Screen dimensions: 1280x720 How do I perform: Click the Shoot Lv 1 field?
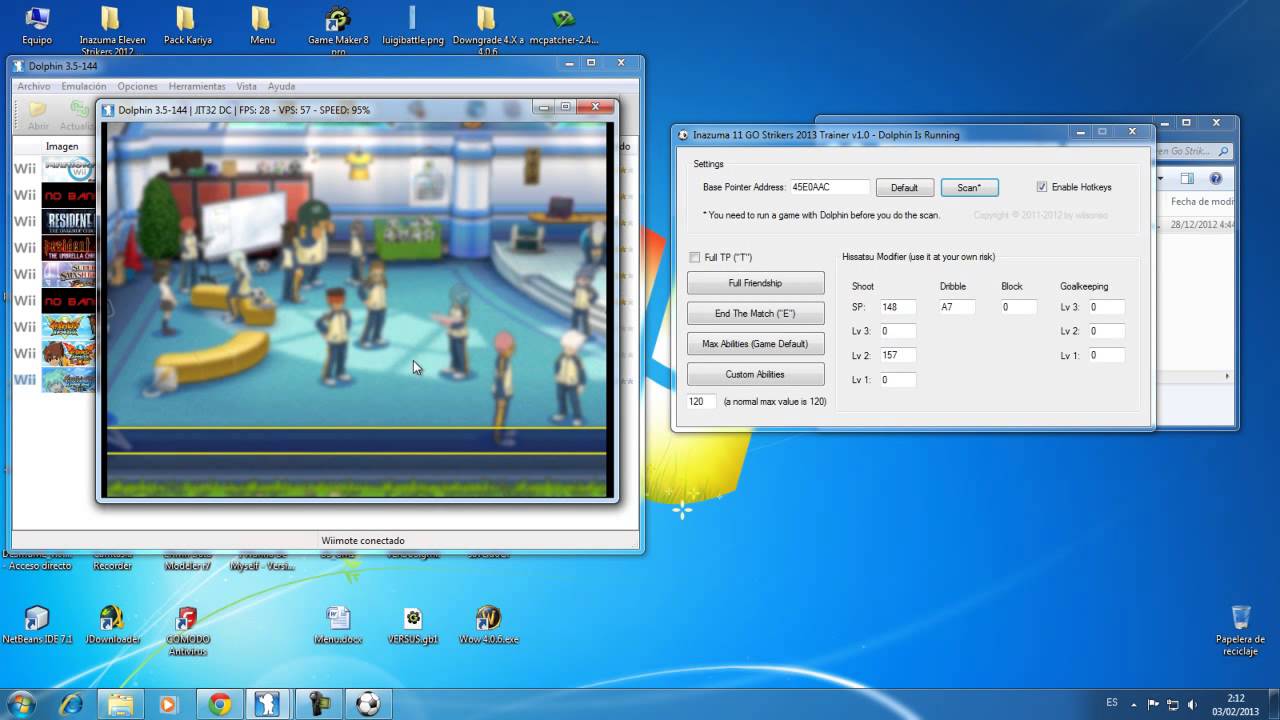[897, 380]
